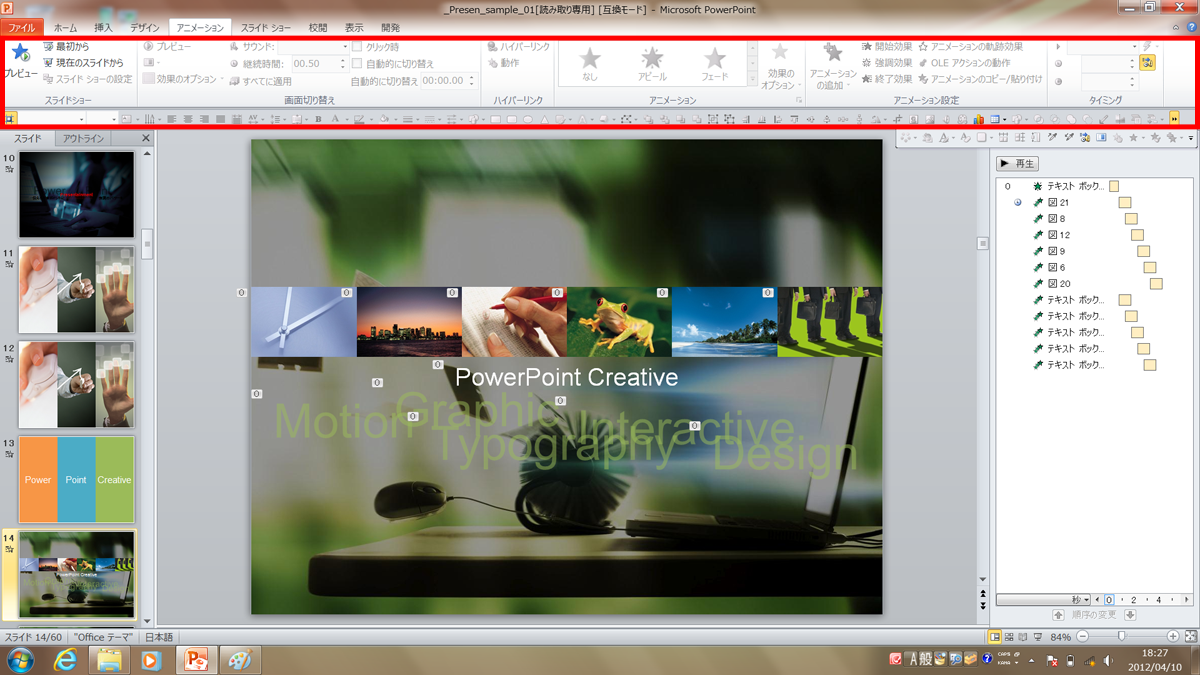
Task: Start from current slide (現在のスライドから)
Action: (83, 63)
